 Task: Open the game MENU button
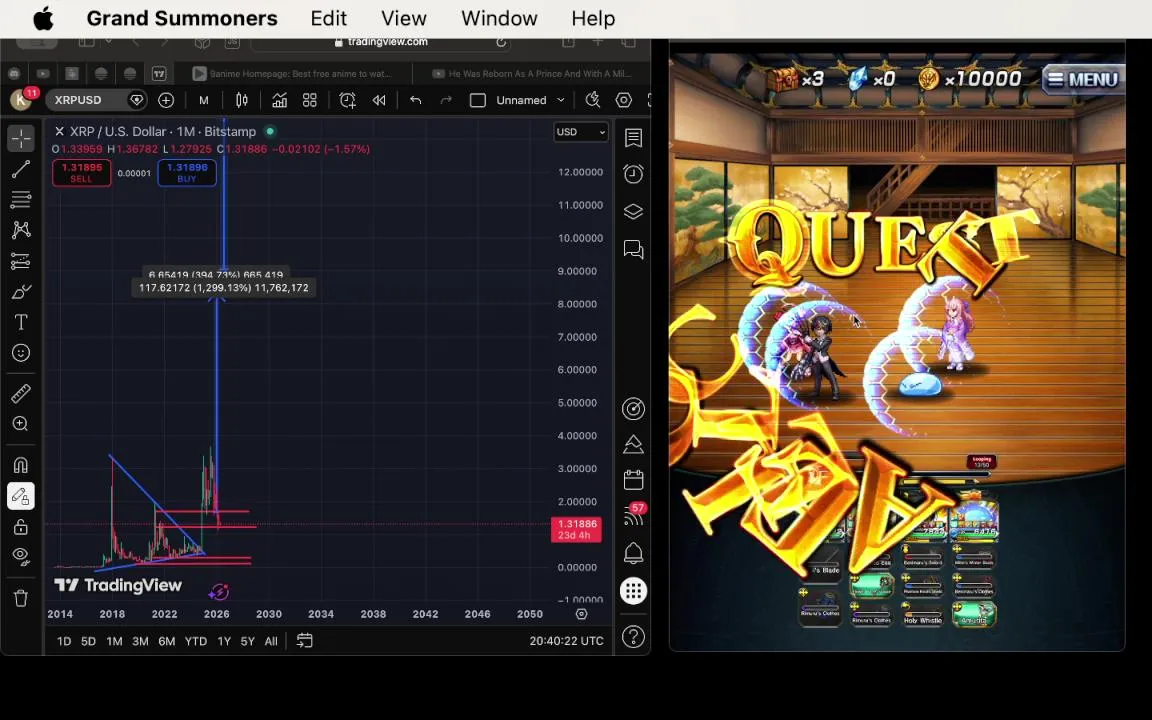tap(1081, 79)
